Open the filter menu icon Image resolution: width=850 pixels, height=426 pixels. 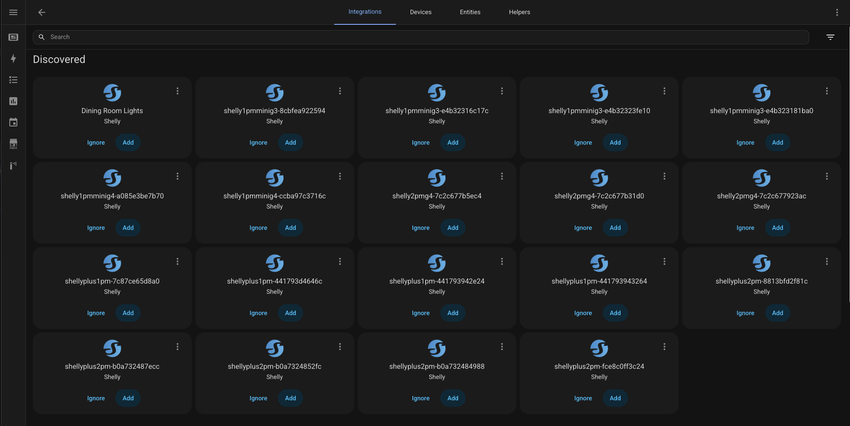830,37
